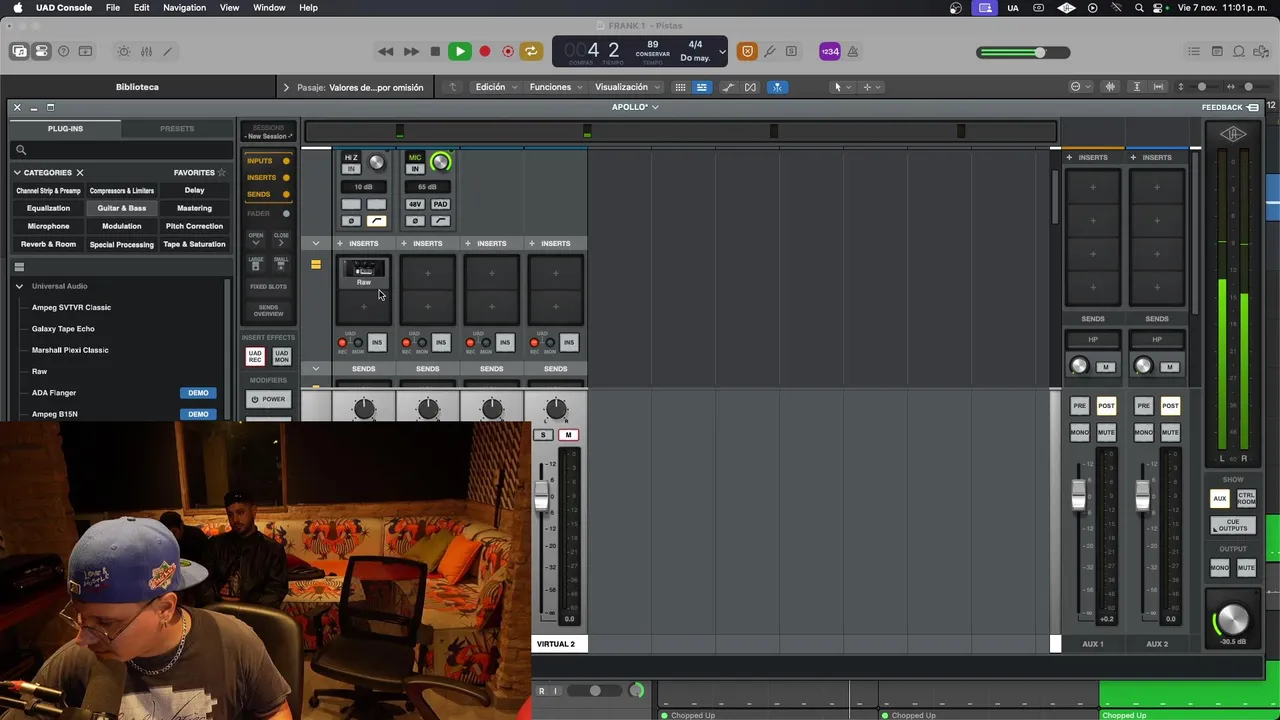
Task: Open the Help menu
Action: pyautogui.click(x=308, y=8)
